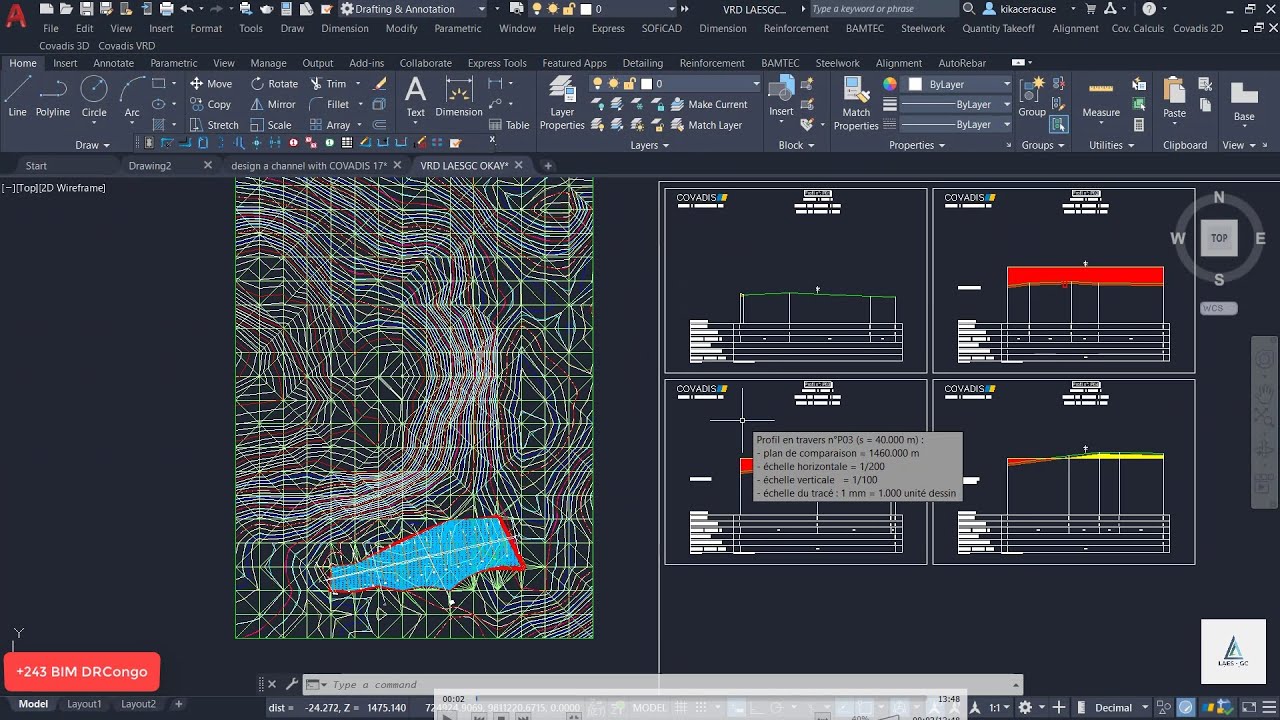Click the Polyline tool
This screenshot has width=1280, height=720.
[53, 96]
